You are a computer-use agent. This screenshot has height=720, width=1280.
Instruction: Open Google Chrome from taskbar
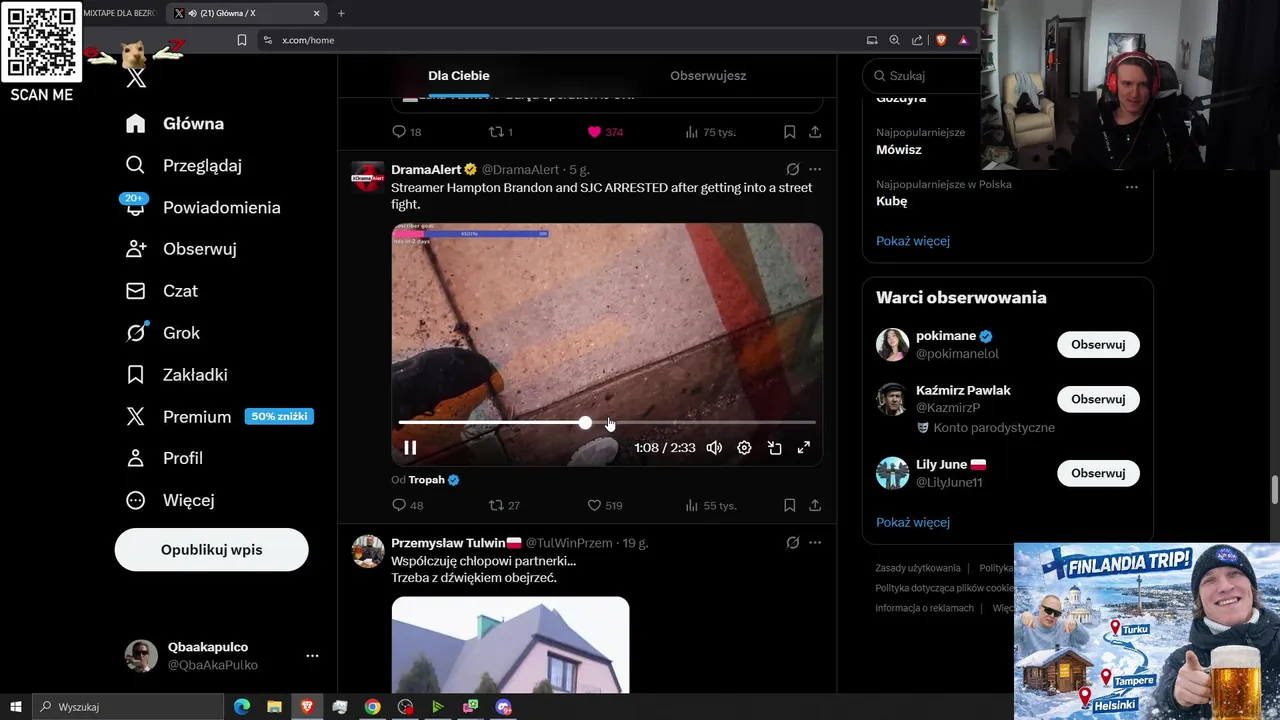point(372,707)
